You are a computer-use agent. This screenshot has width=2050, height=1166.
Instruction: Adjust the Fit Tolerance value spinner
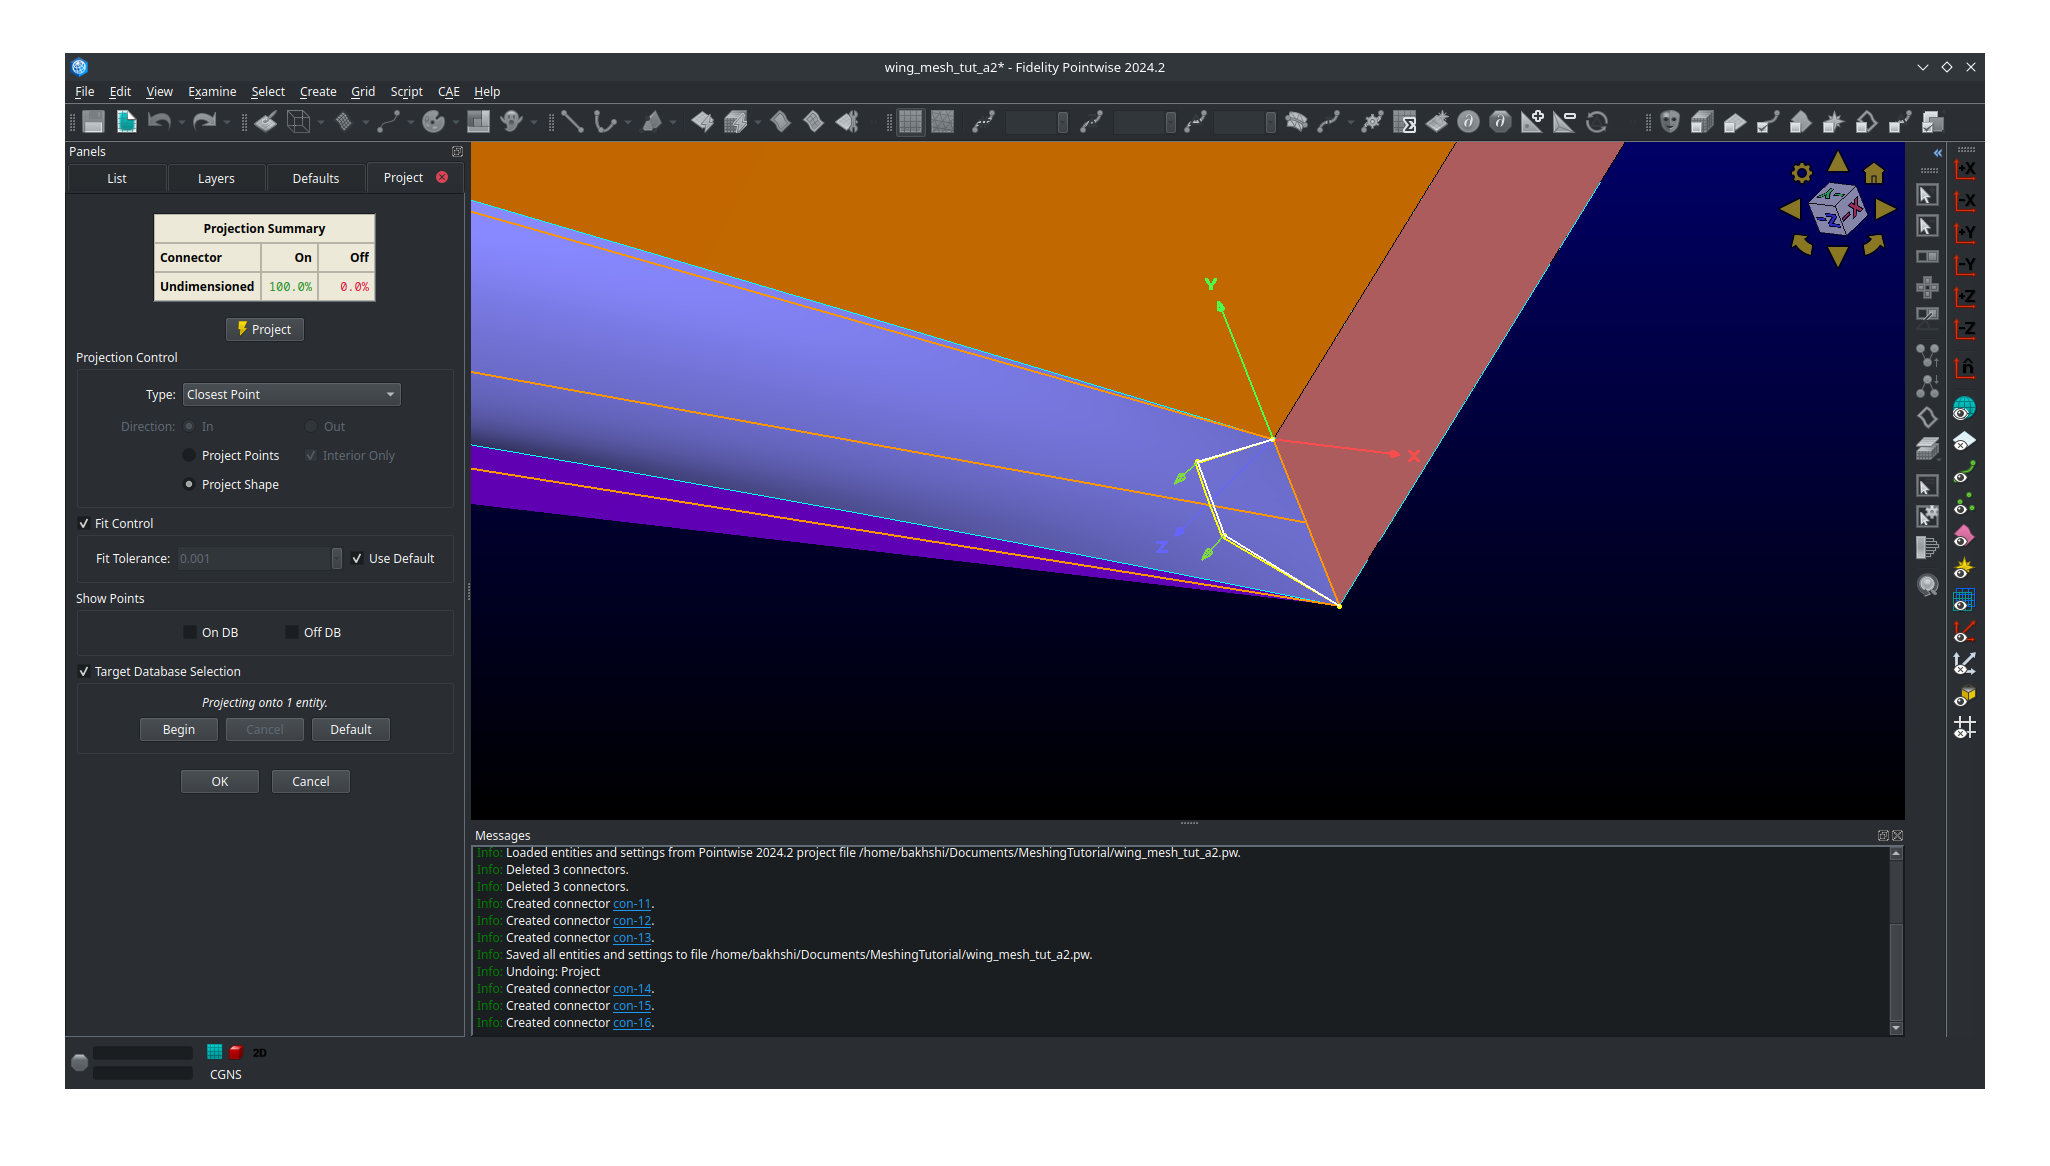(337, 558)
